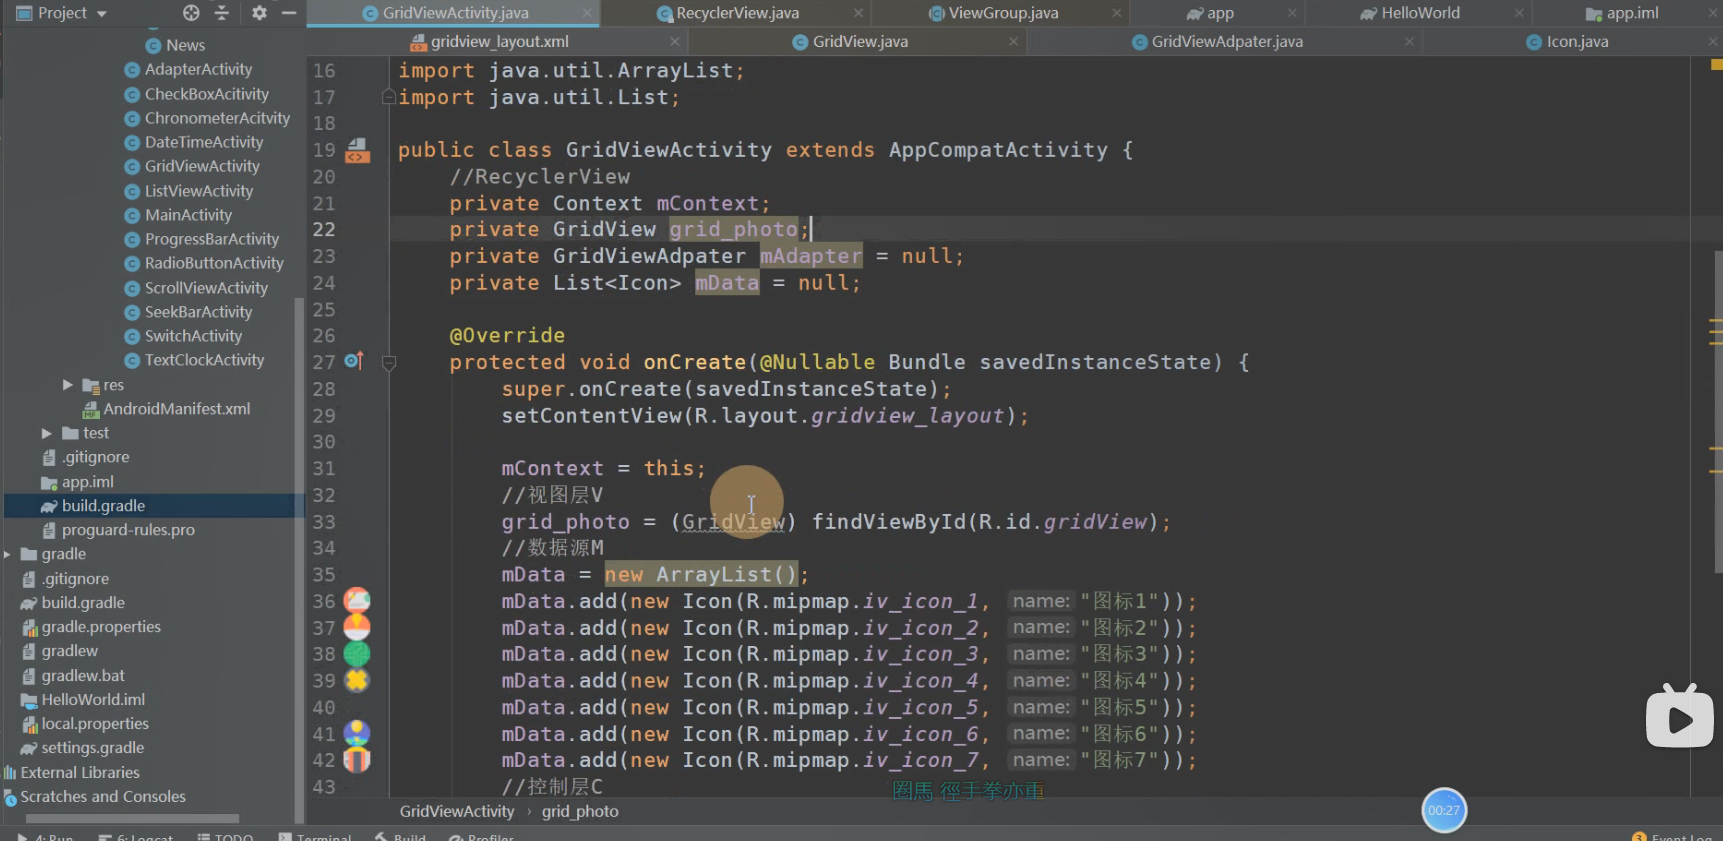
Task: Expand the test folder in the project tree
Action: click(x=47, y=433)
